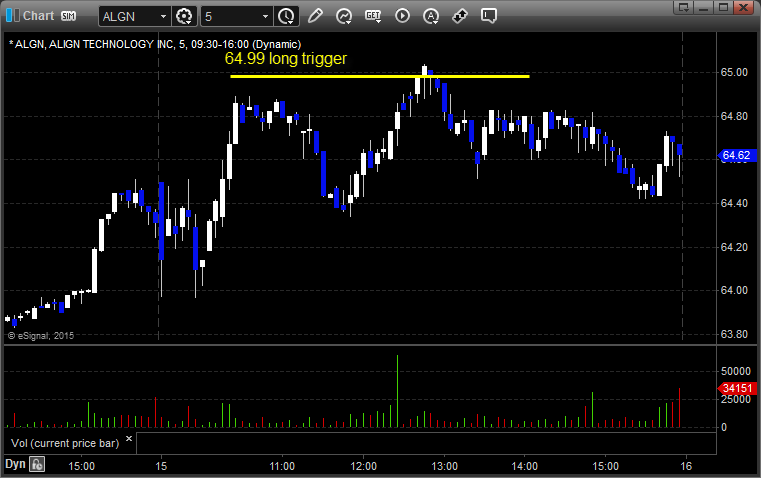
Task: Open the alerts 'A' circle menu
Action: click(x=431, y=16)
